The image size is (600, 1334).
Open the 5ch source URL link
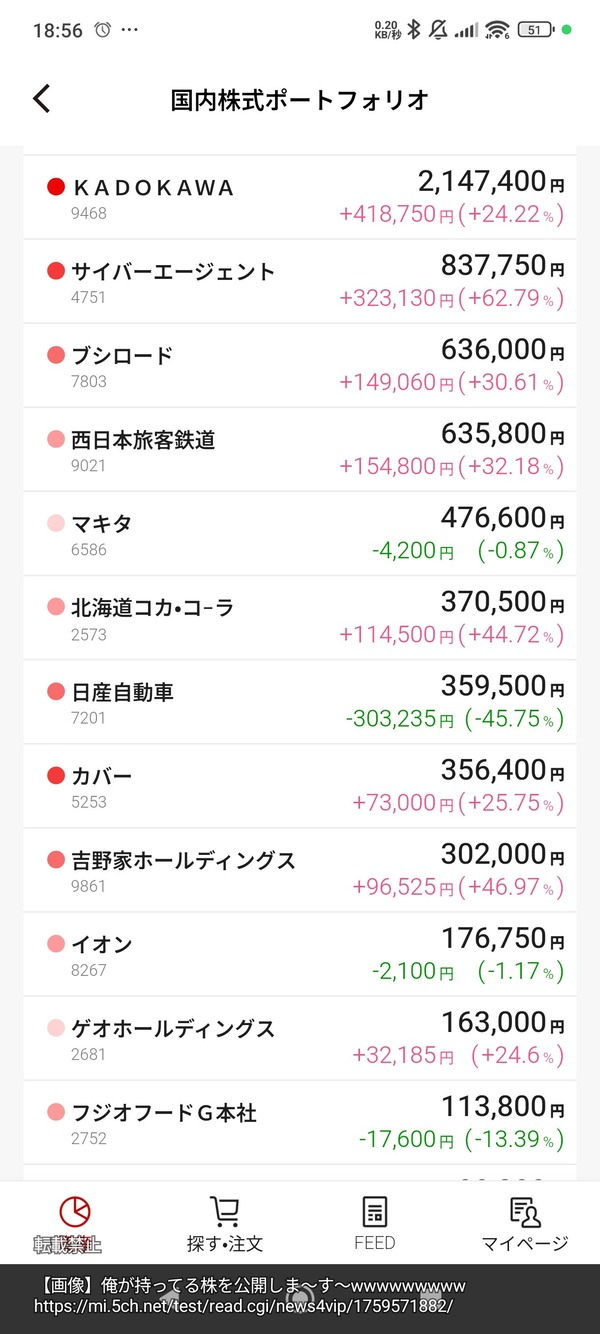point(243,1307)
